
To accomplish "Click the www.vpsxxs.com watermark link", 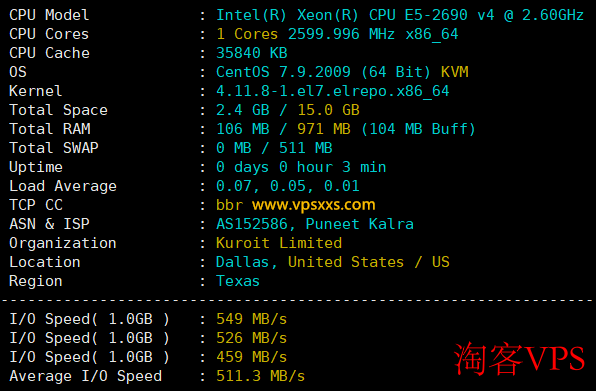I will [314, 205].
